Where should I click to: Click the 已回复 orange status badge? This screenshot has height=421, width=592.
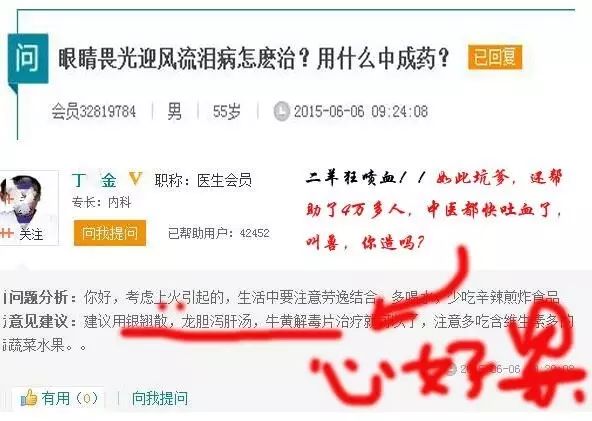pyautogui.click(x=495, y=57)
